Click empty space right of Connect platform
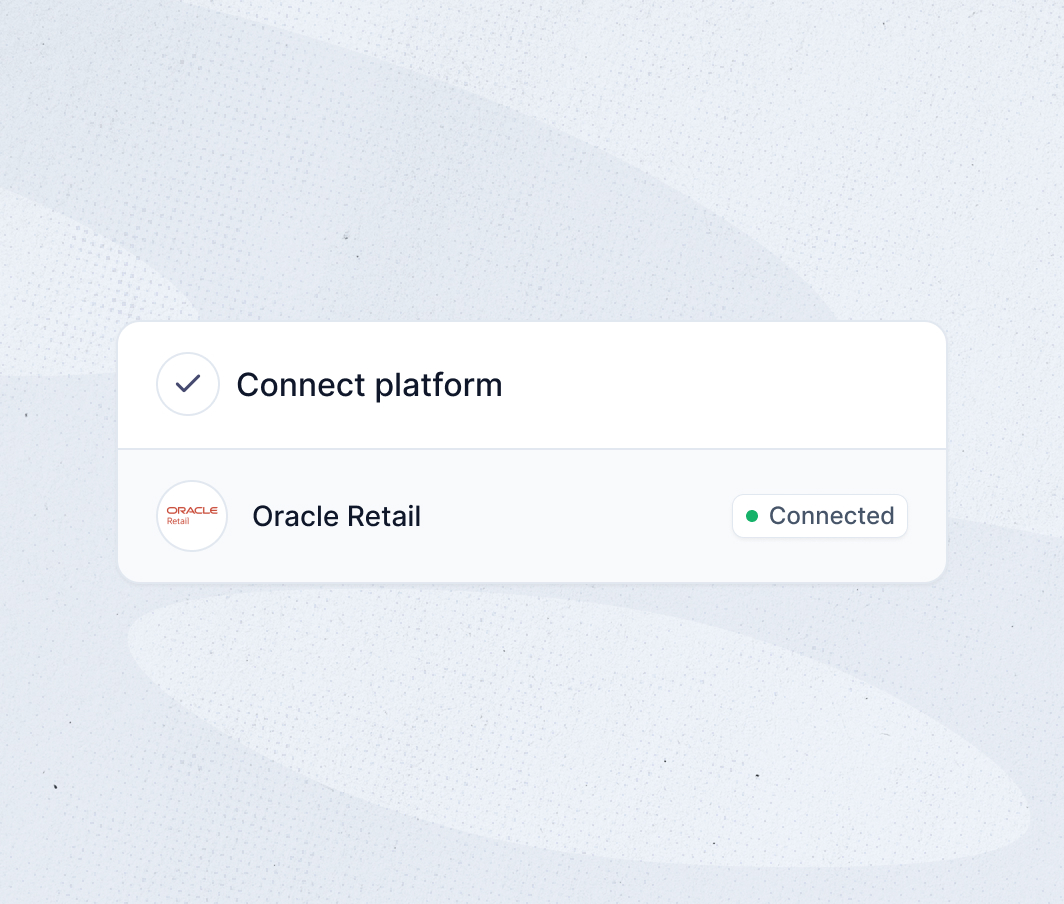This screenshot has width=1064, height=904. 719,385
